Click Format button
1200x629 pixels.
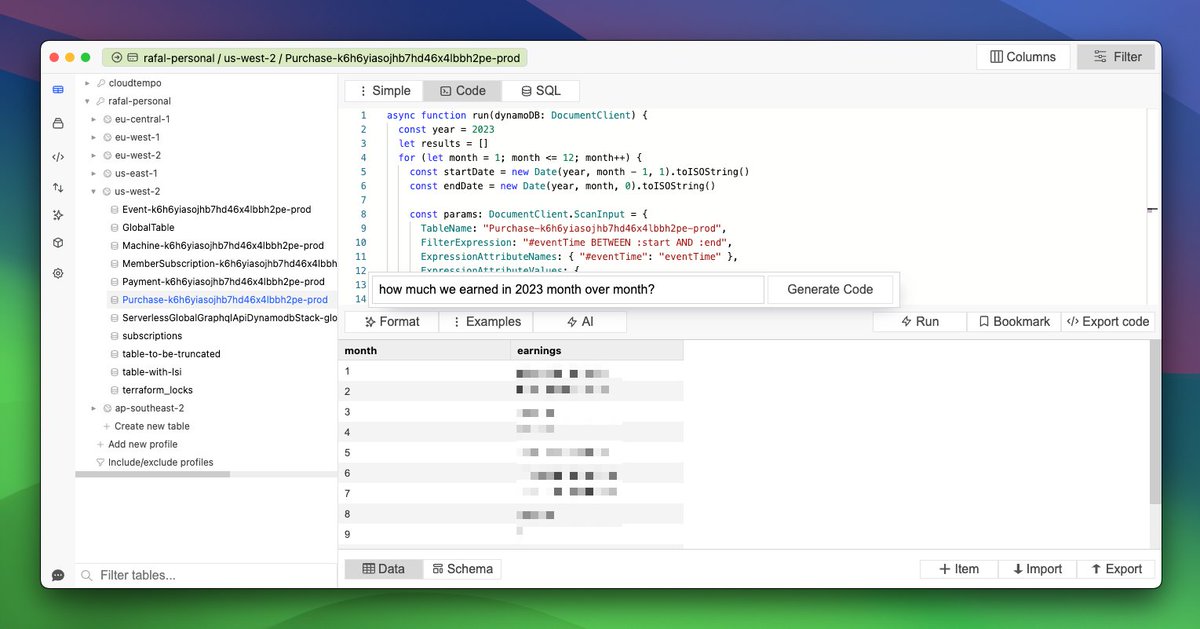(392, 322)
